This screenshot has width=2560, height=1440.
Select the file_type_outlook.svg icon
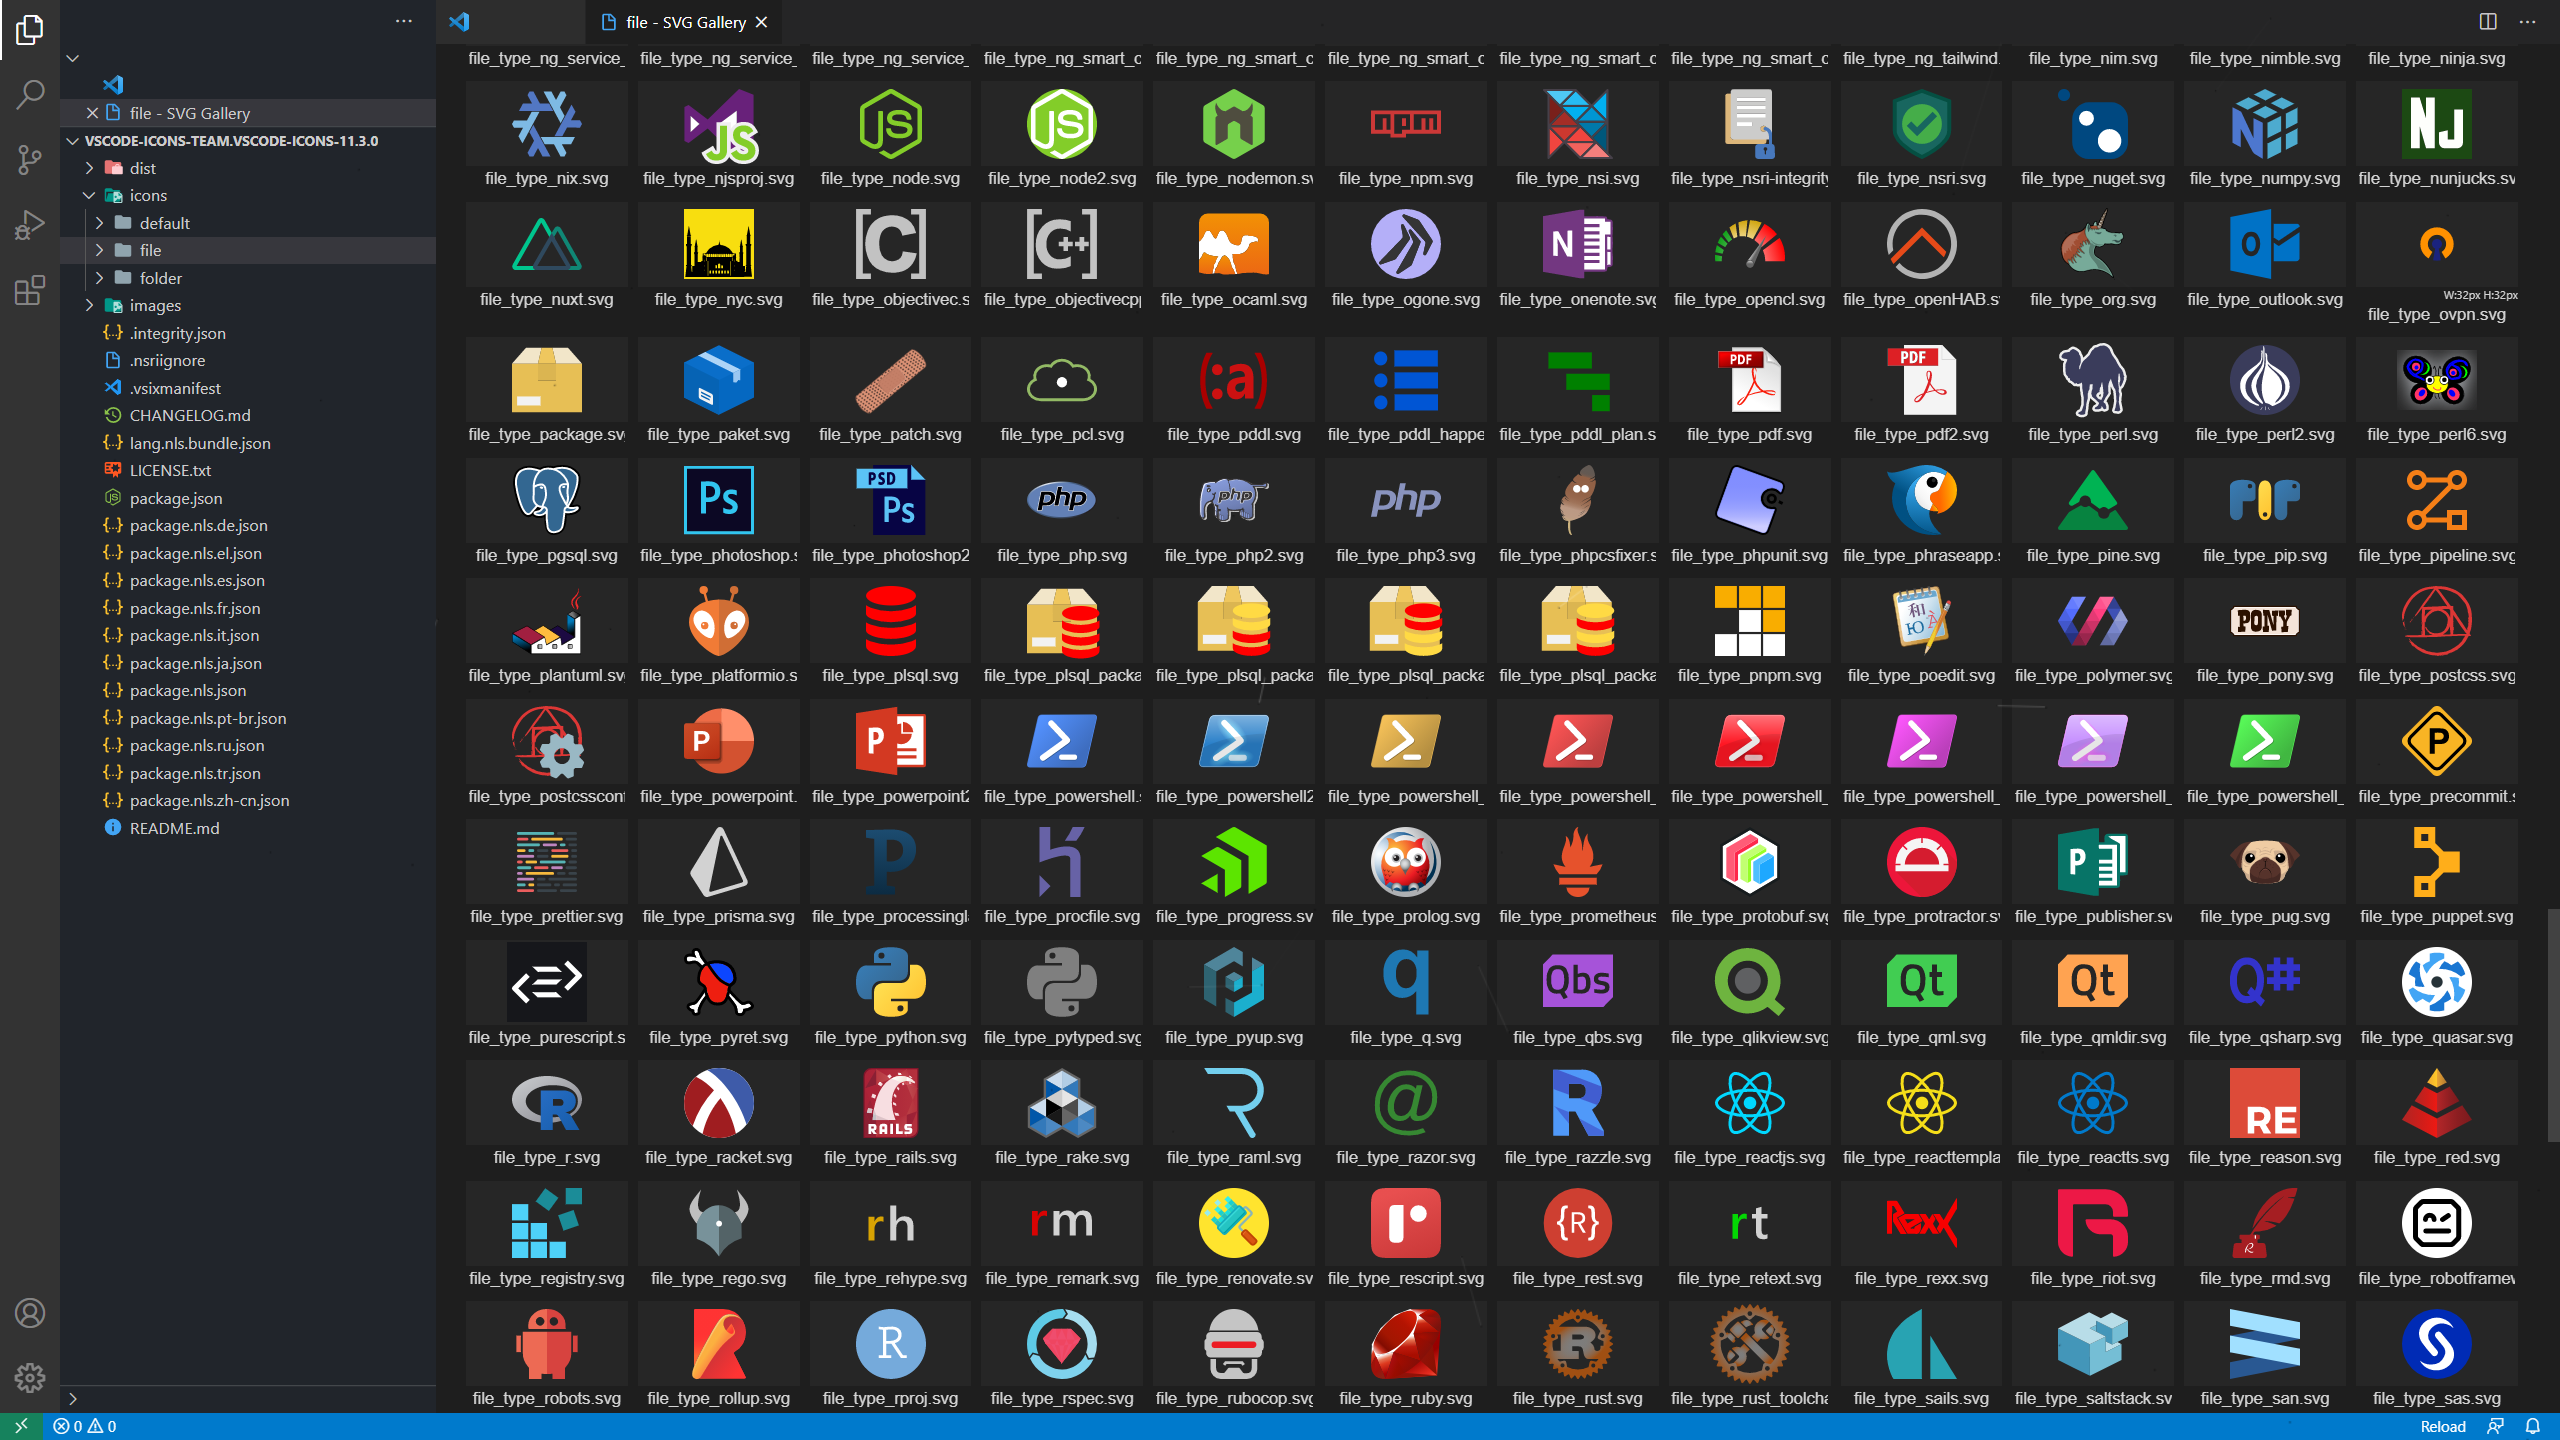pos(2265,244)
